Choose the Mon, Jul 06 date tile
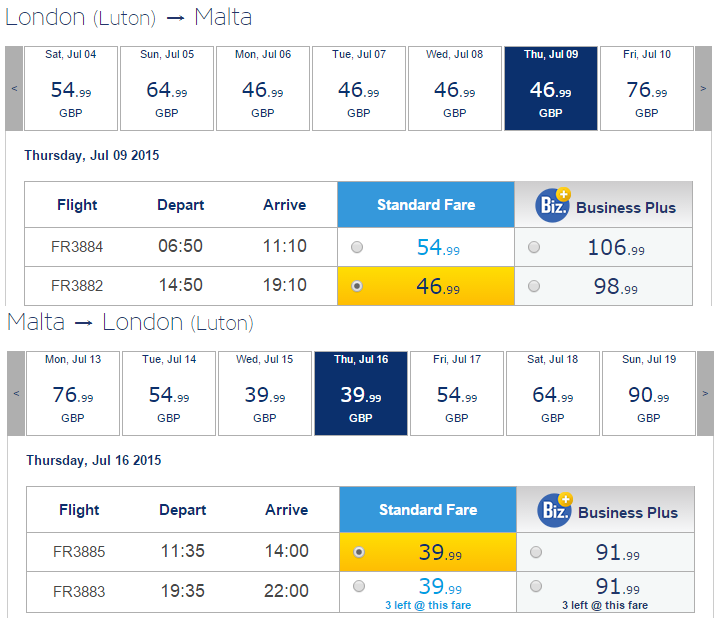 coord(263,88)
